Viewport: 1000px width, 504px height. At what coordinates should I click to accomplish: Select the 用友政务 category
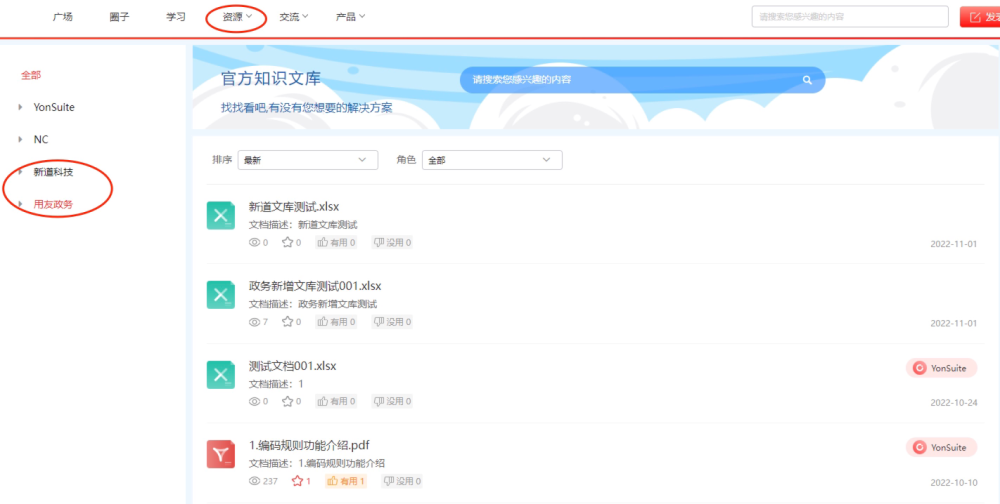click(x=53, y=204)
